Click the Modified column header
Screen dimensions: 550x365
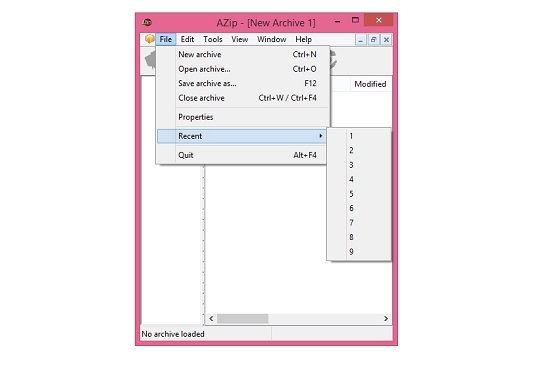[x=370, y=84]
